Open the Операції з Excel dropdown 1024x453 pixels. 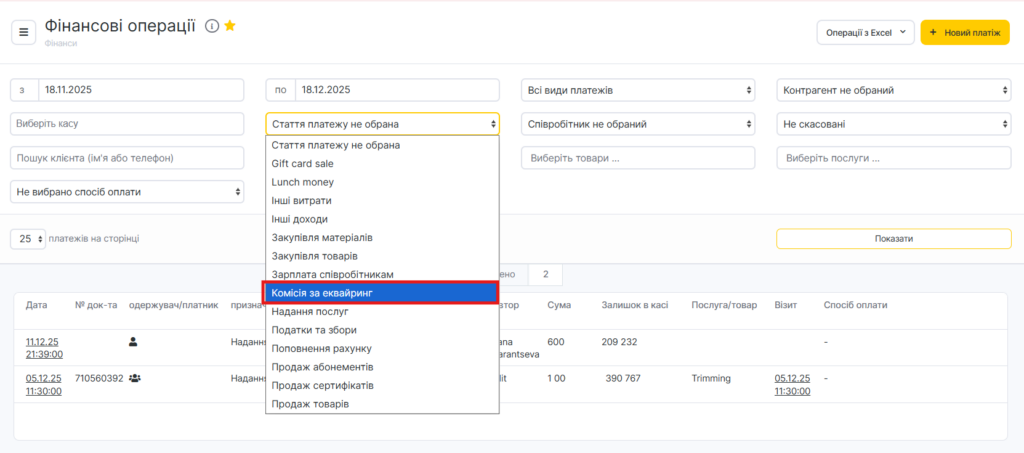pos(865,32)
